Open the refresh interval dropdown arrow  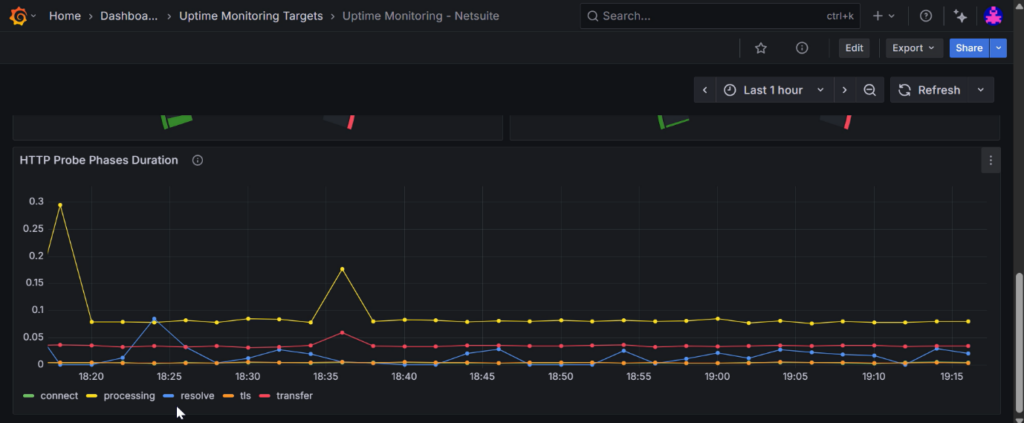[x=981, y=90]
